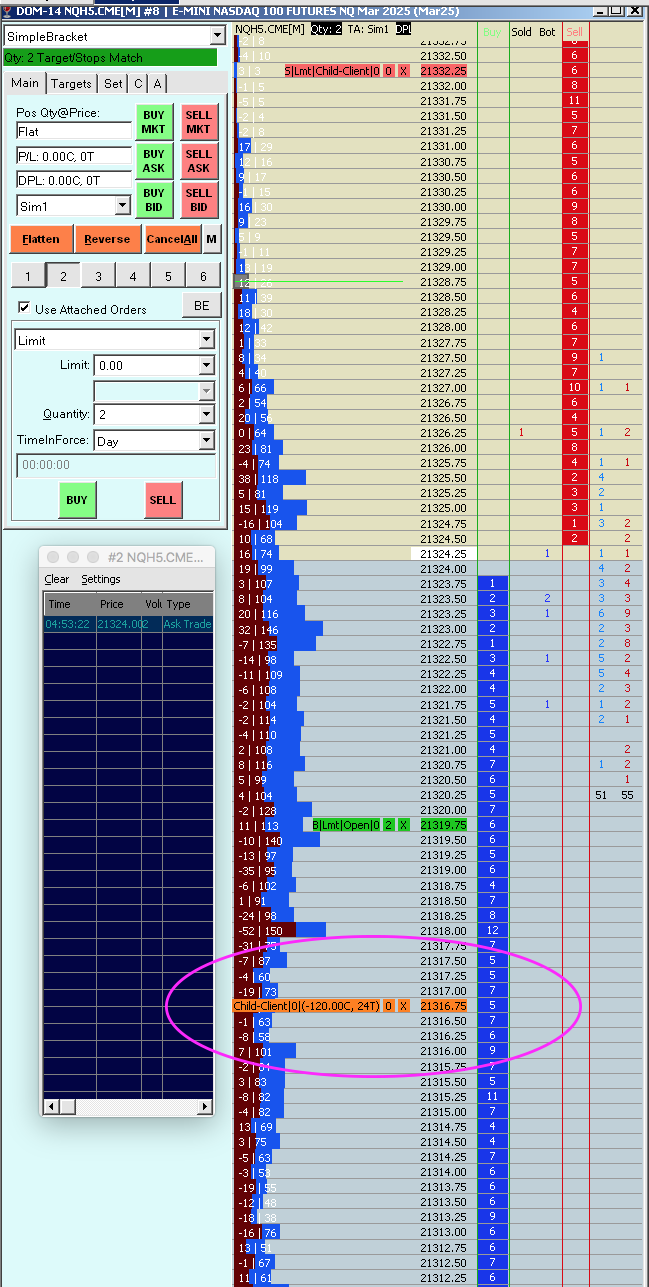649x1287 pixels.
Task: Click the empty disabled dropdown below Limit price
Action: coord(154,390)
